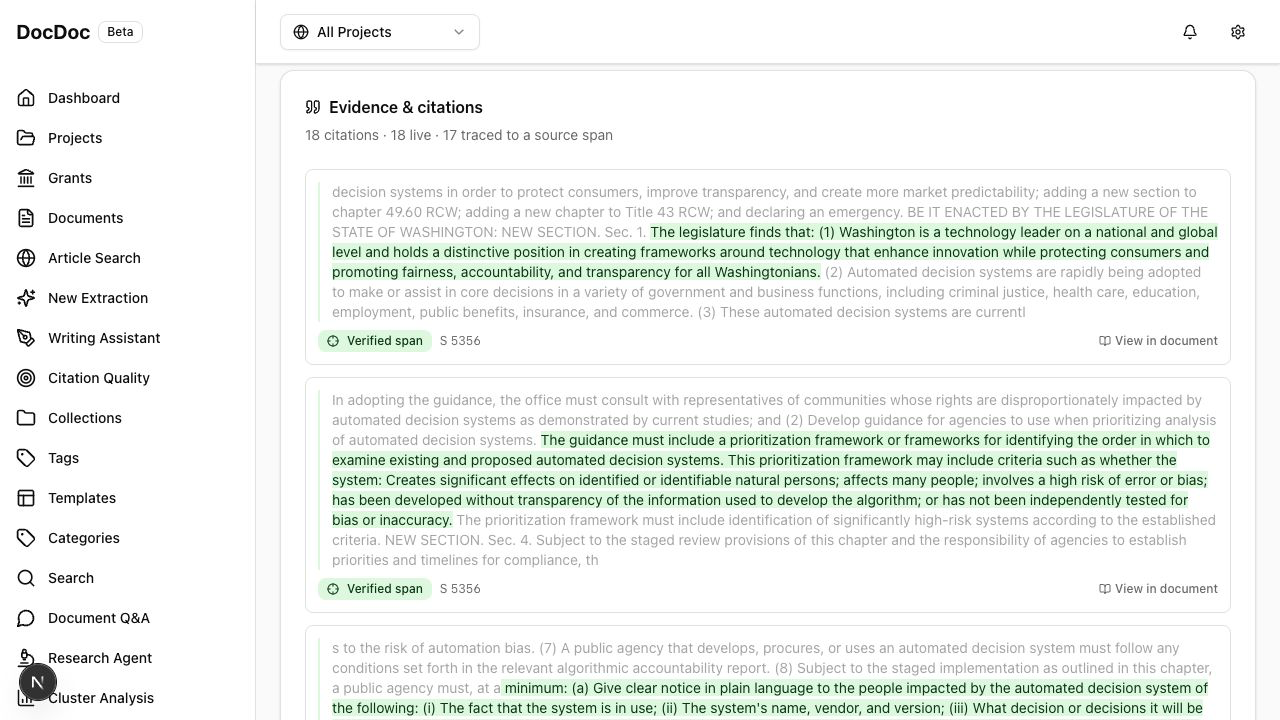Click the round N avatar badge
This screenshot has width=1280, height=720.
pyautogui.click(x=38, y=683)
